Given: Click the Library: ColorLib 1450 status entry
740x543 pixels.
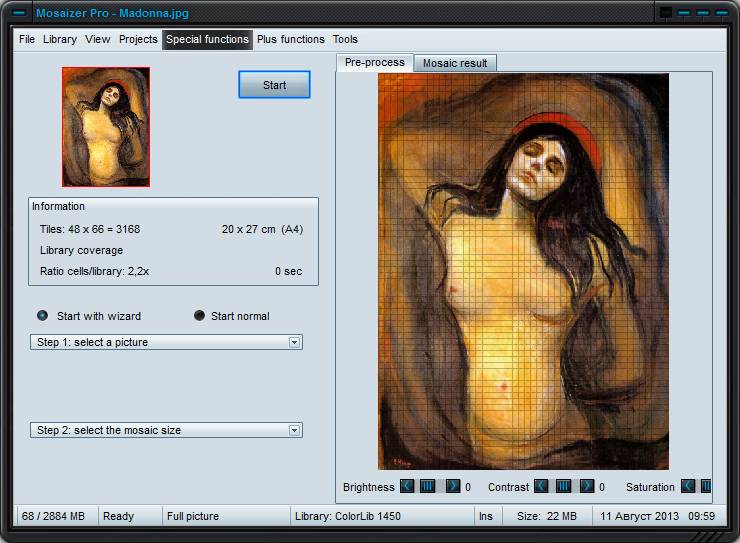Looking at the screenshot, I should tap(348, 516).
